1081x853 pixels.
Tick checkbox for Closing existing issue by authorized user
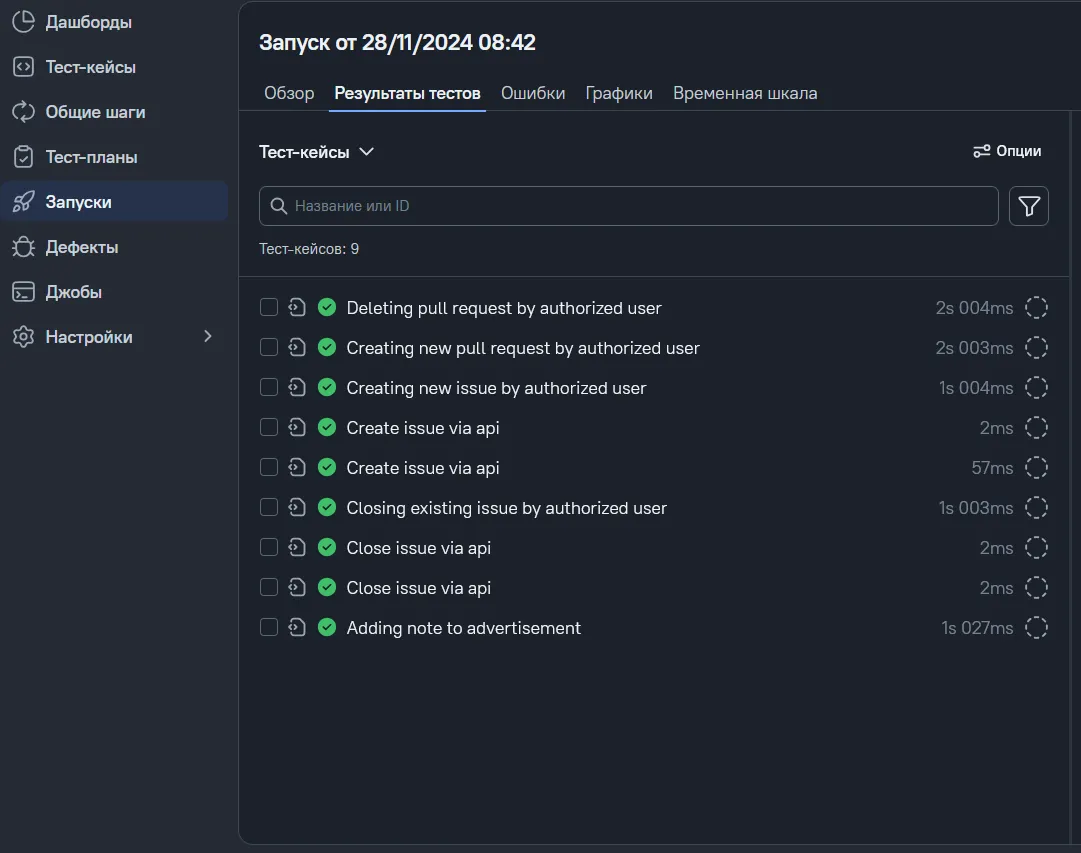tap(269, 507)
